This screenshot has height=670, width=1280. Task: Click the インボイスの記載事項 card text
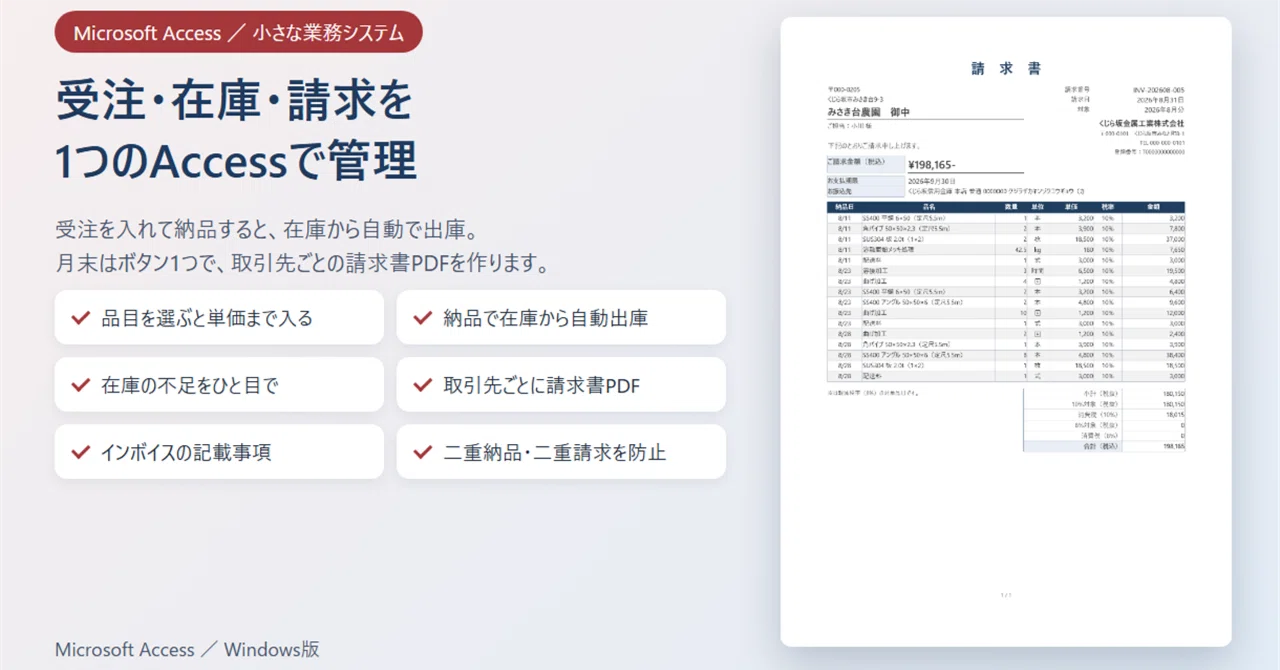186,452
